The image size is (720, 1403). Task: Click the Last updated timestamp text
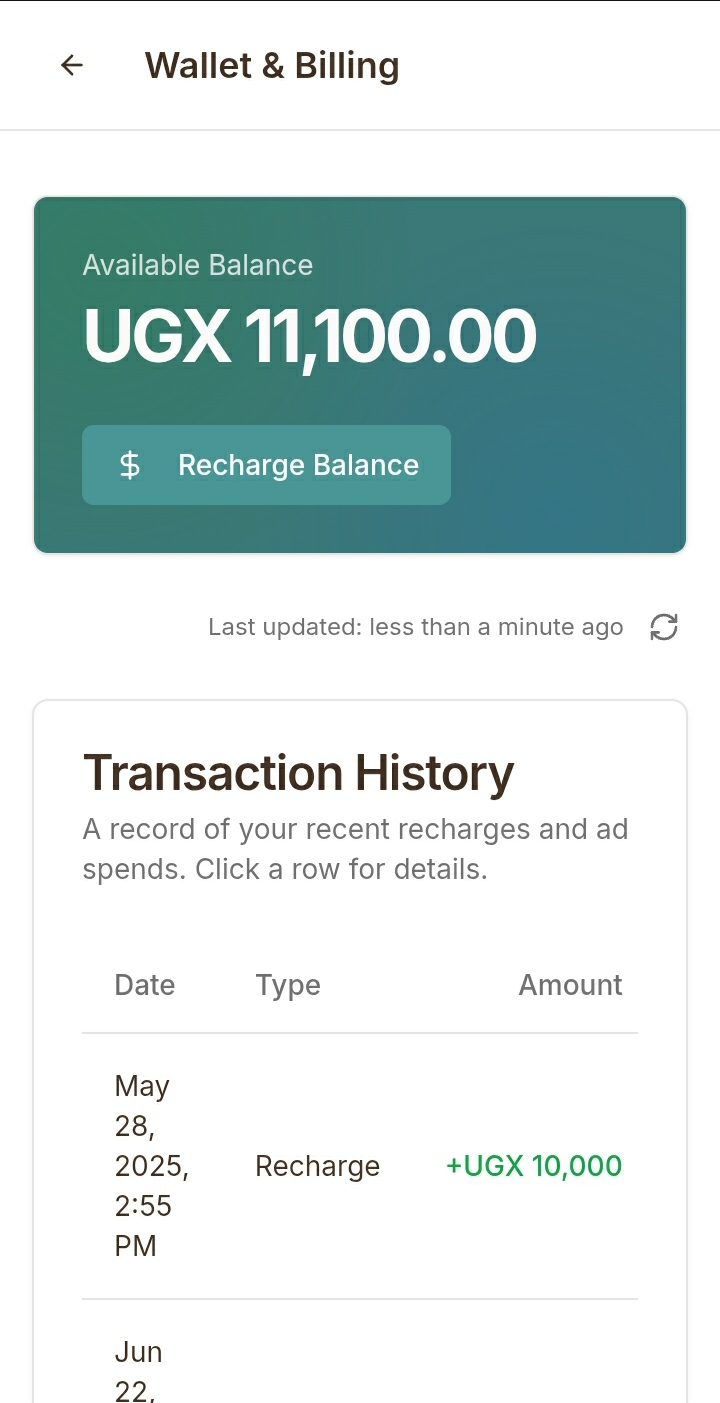coord(415,627)
